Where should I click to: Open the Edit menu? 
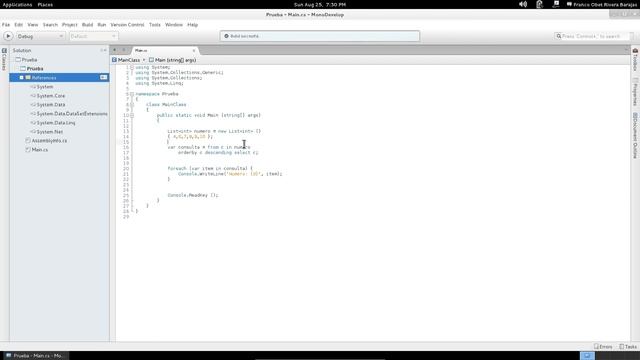[19, 25]
